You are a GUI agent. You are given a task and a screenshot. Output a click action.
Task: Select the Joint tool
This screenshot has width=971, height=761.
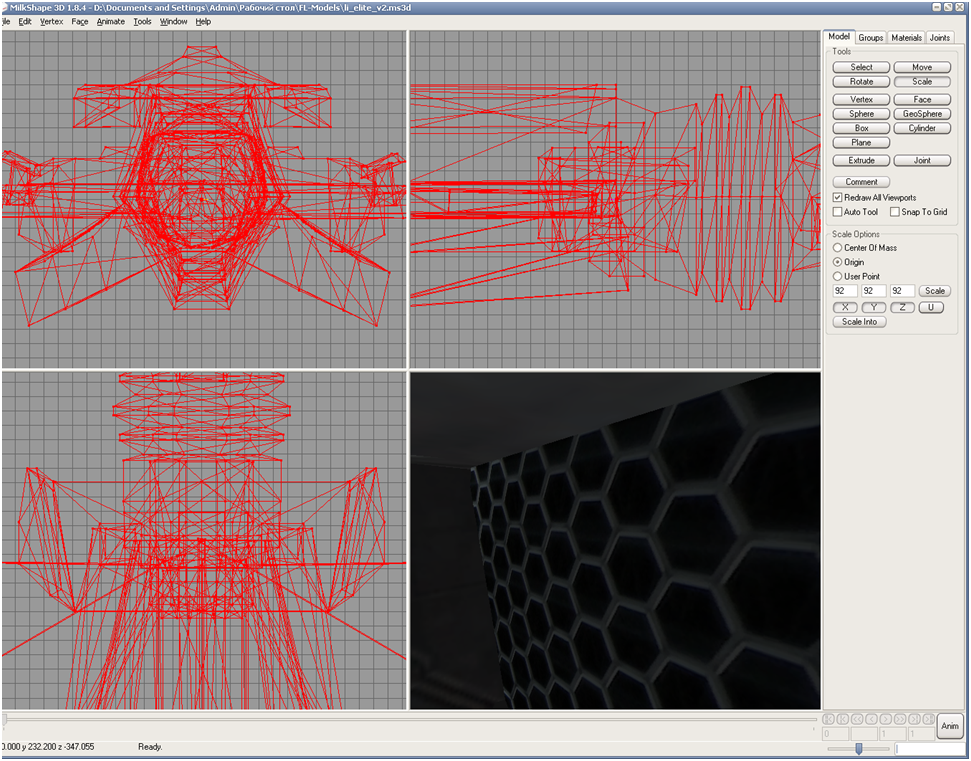pyautogui.click(x=922, y=160)
